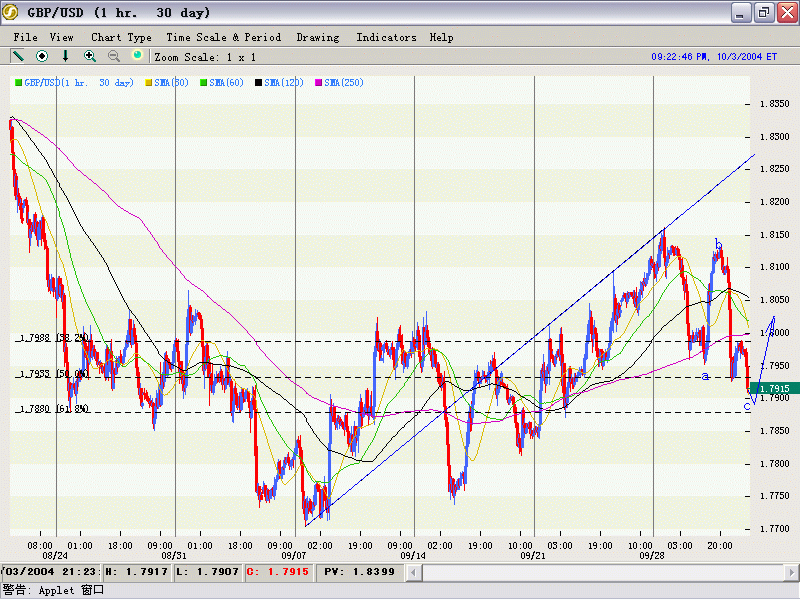The image size is (800, 600).
Task: Expand the Chart Type menu
Action: point(121,37)
